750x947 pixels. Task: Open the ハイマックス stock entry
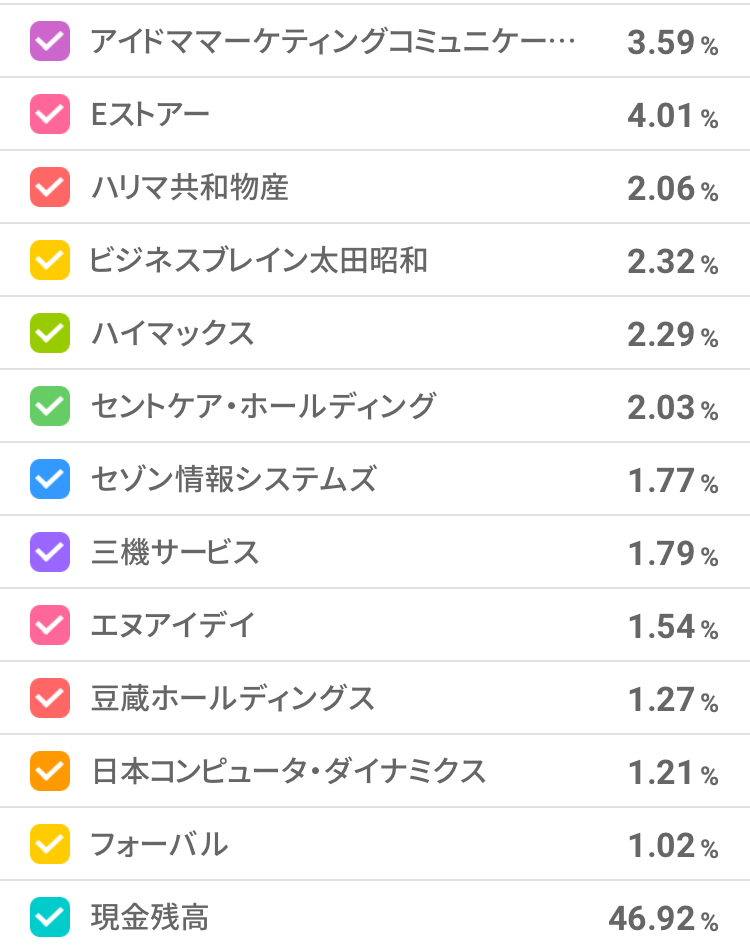[x=172, y=333]
